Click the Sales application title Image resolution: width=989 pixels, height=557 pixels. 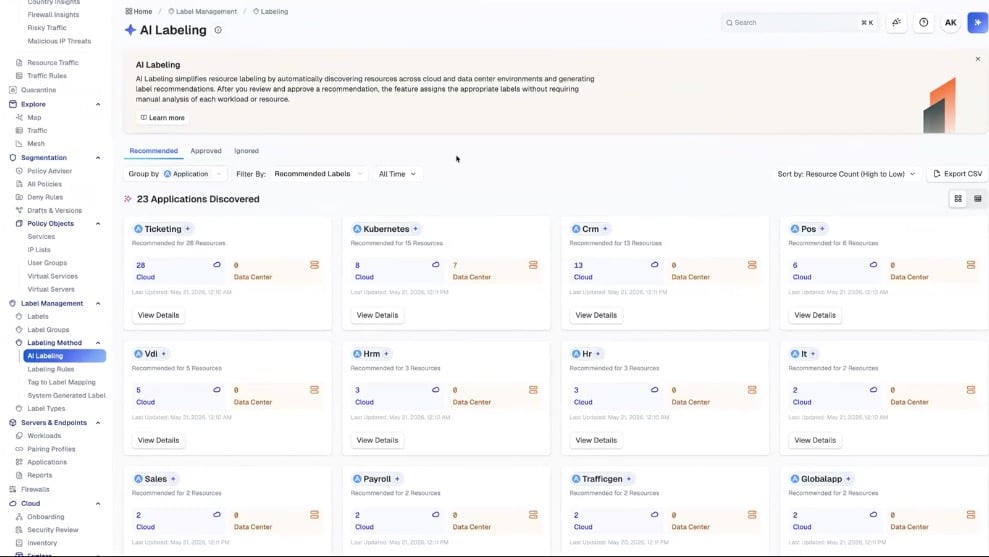[x=155, y=479]
